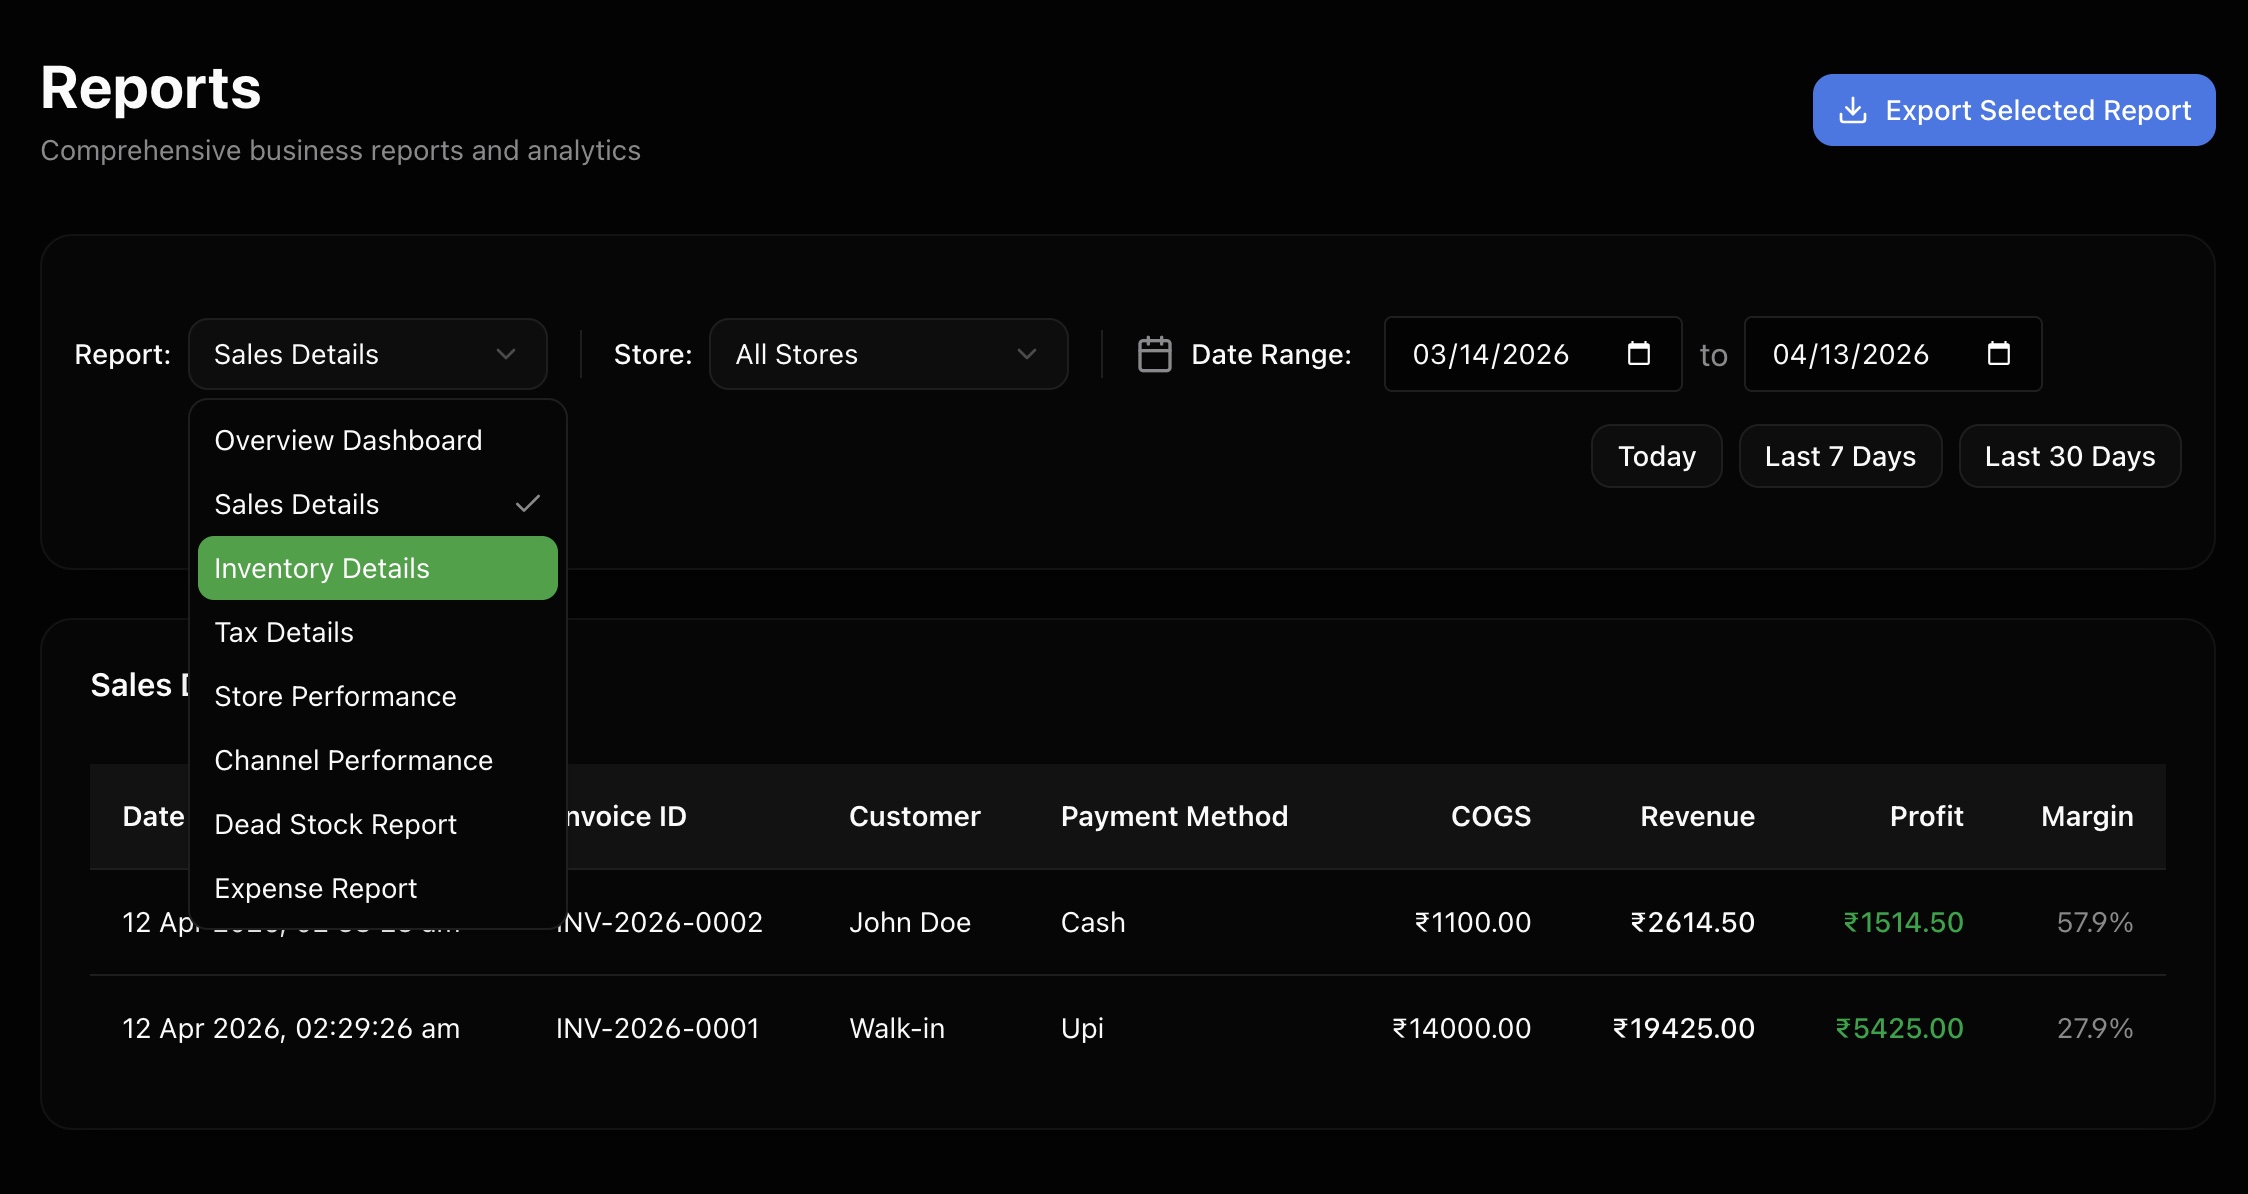Pick Store Performance from the list
The height and width of the screenshot is (1194, 2248).
pyautogui.click(x=335, y=696)
